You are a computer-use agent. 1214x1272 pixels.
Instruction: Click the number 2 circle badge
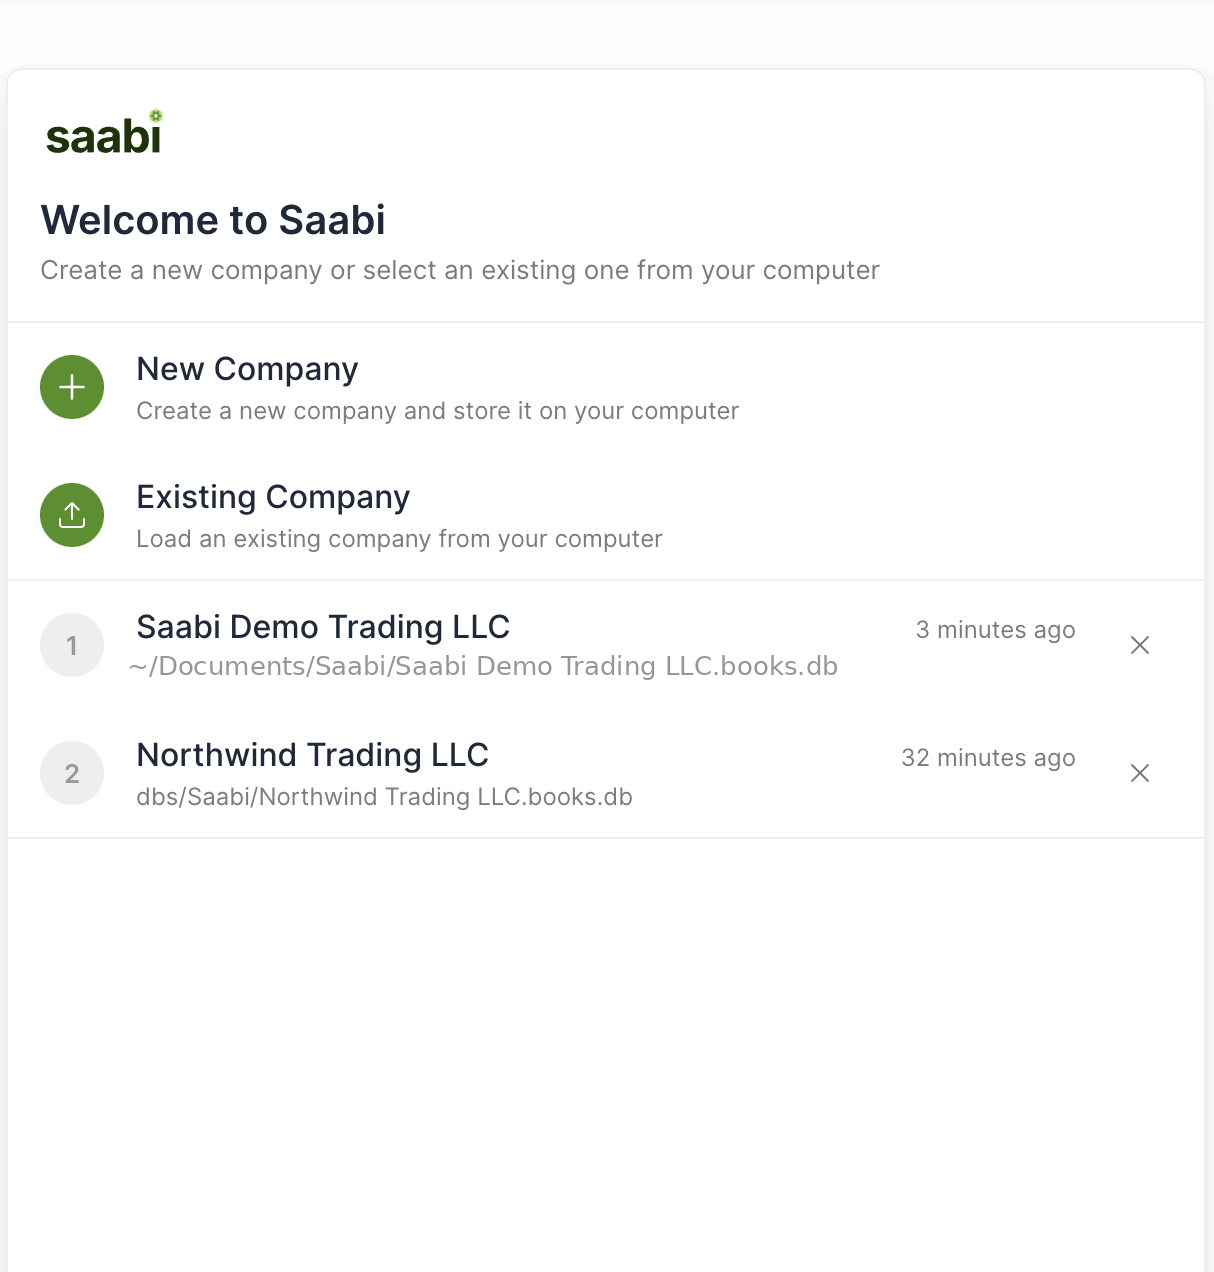click(x=72, y=773)
